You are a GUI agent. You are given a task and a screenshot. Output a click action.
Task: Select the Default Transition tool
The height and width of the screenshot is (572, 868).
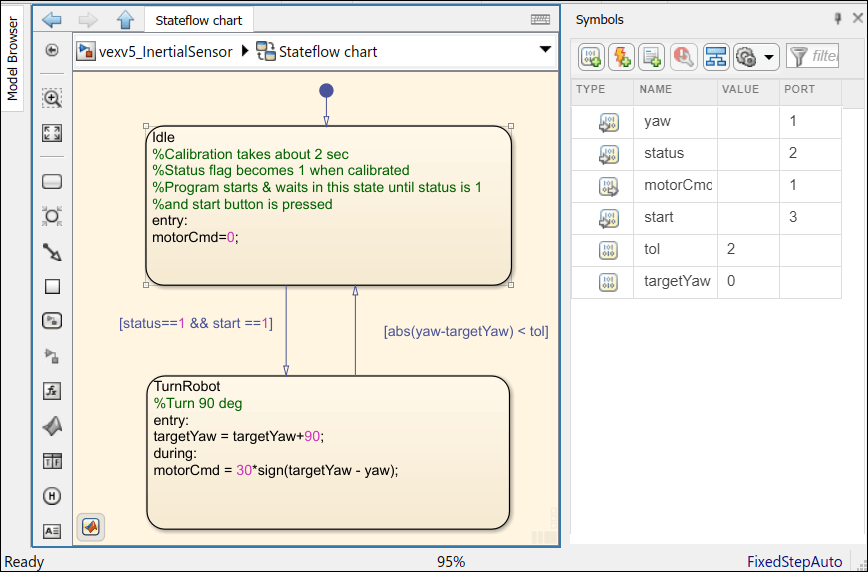pyautogui.click(x=52, y=251)
